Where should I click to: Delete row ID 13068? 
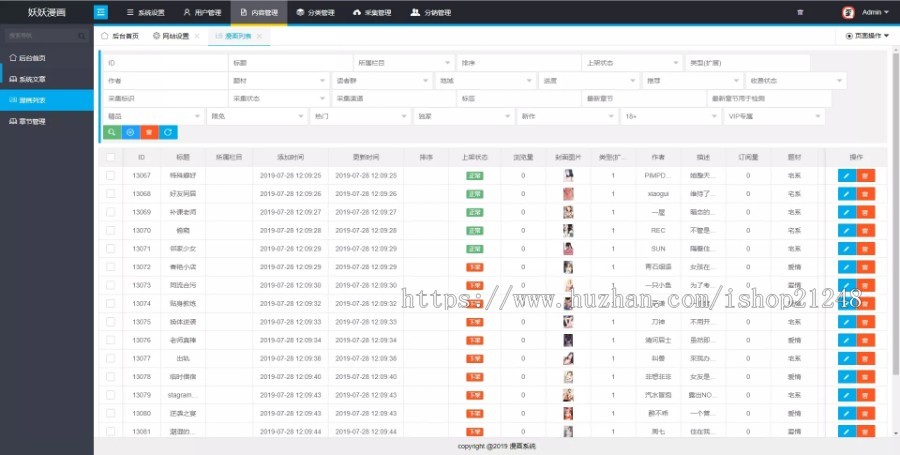[866, 193]
